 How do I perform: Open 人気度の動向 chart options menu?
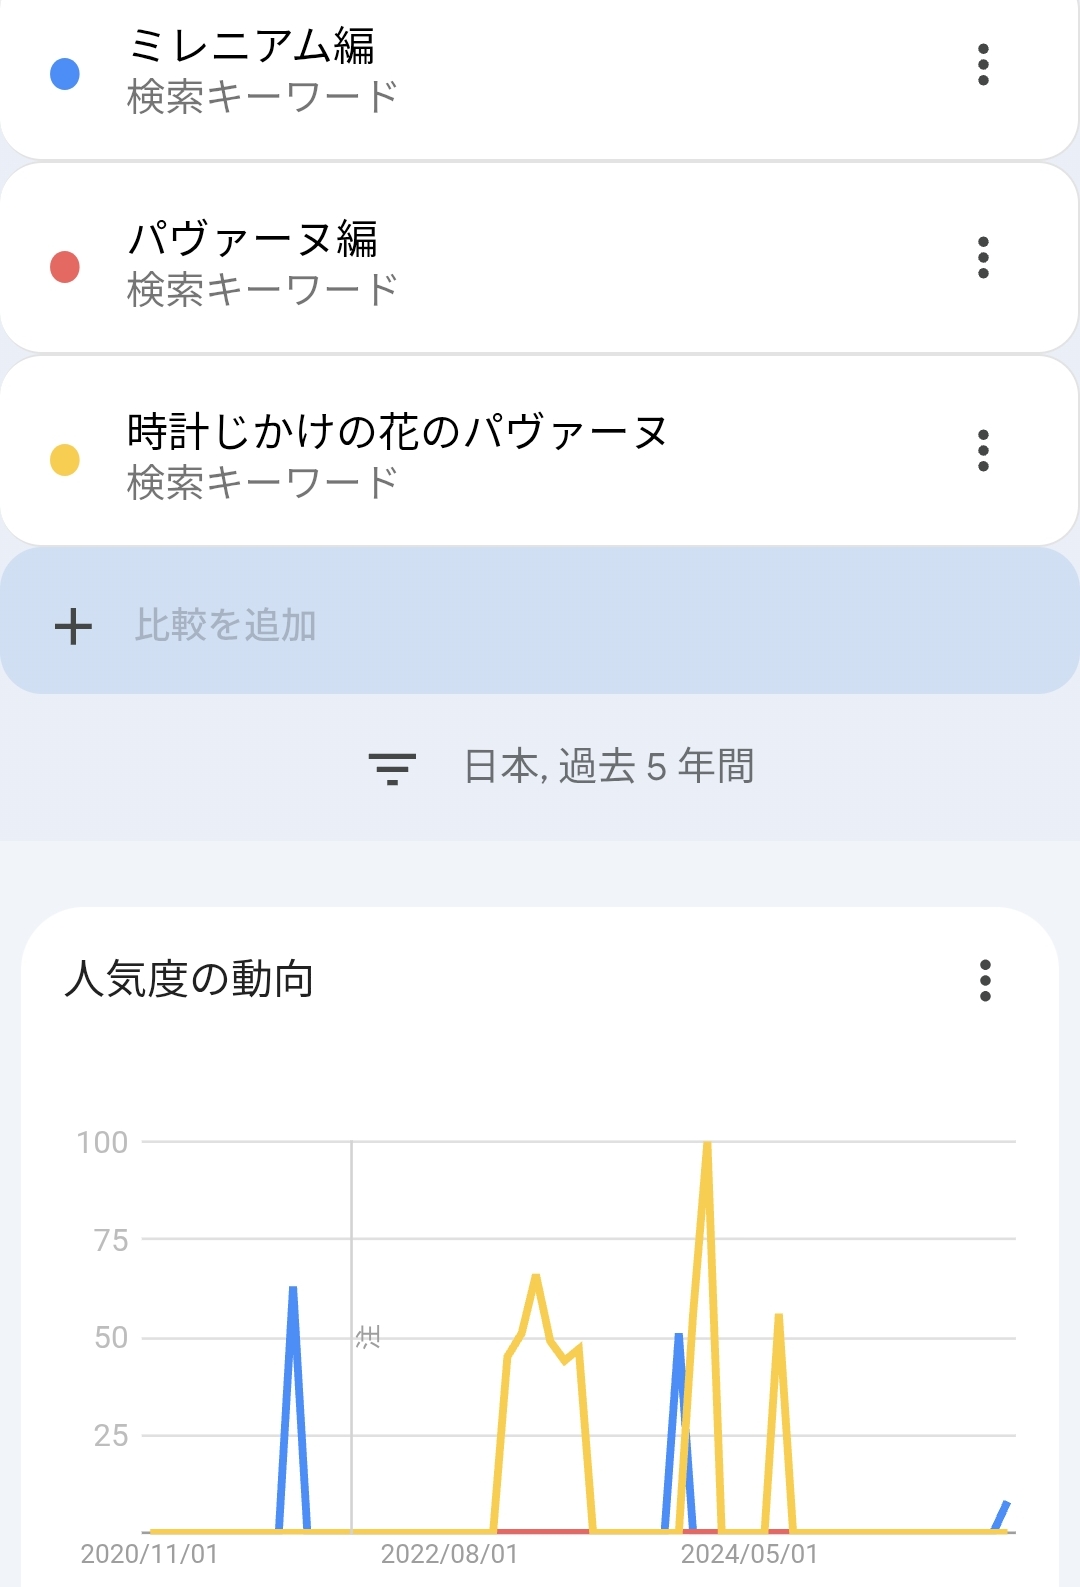click(985, 981)
